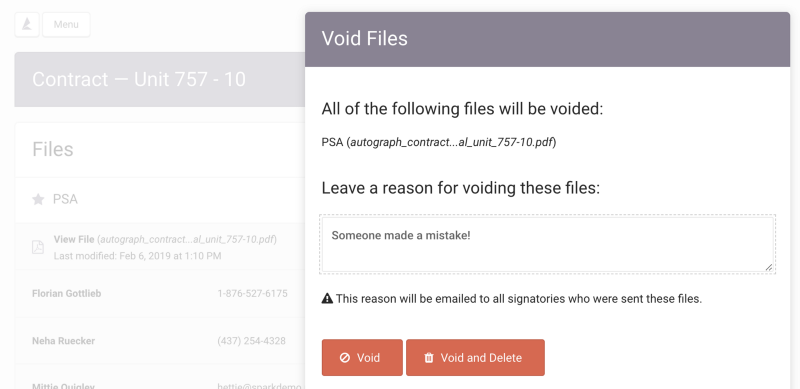Click the Void button
The image size is (800, 389).
click(x=362, y=357)
